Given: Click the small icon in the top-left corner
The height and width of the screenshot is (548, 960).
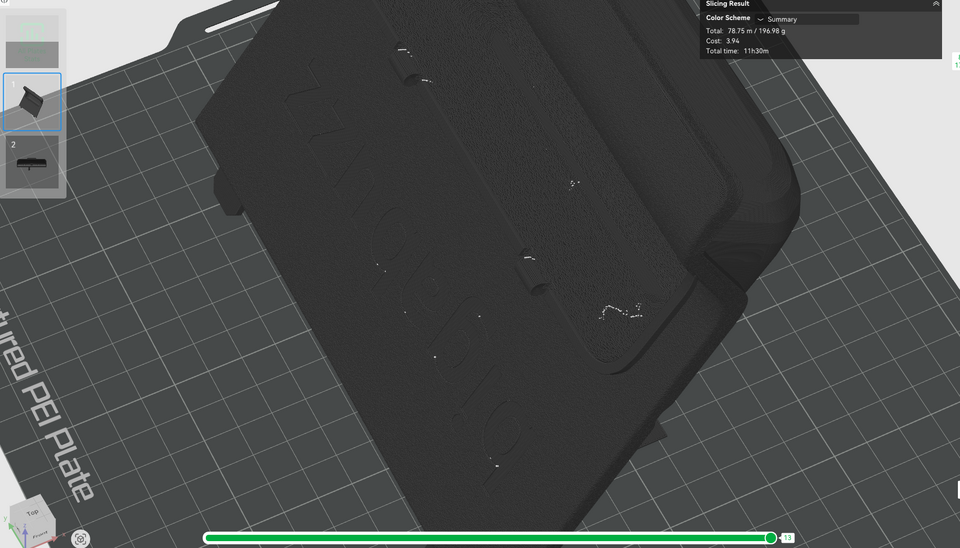Looking at the screenshot, I should coord(4,3).
